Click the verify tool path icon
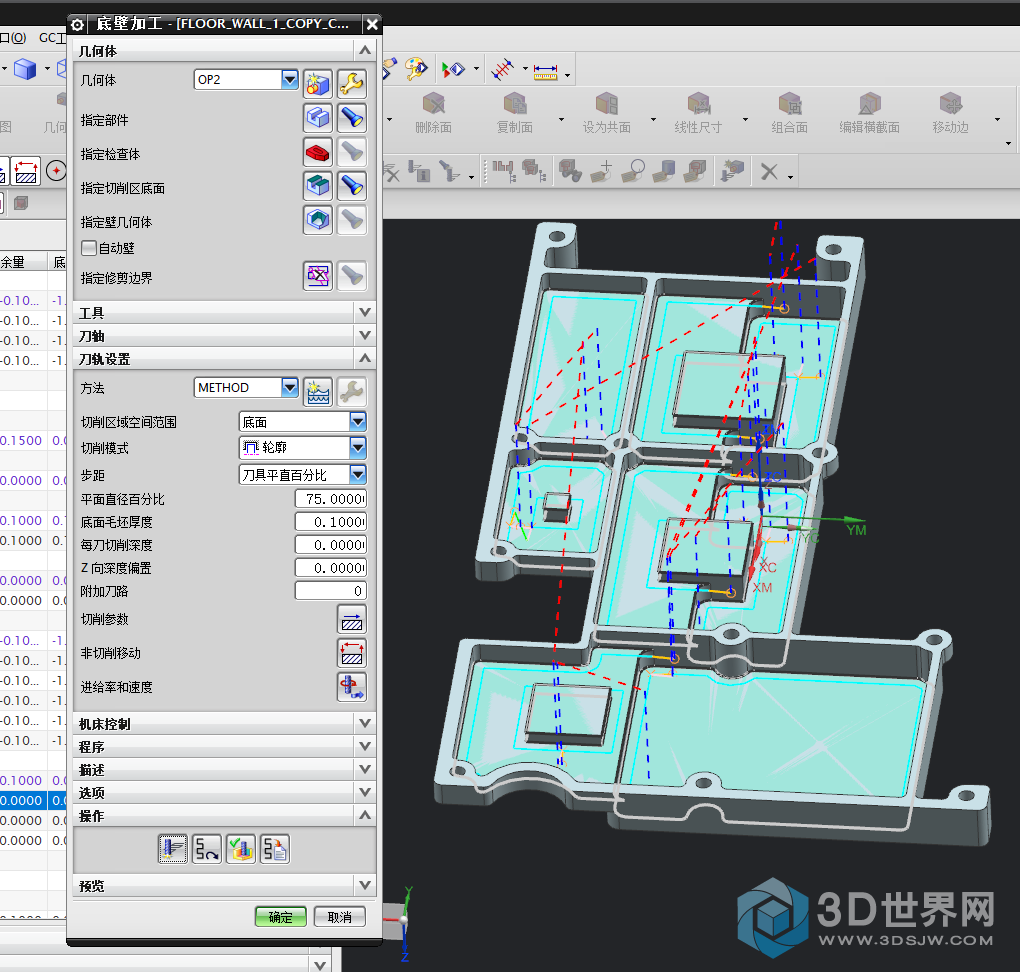 pyautogui.click(x=240, y=850)
